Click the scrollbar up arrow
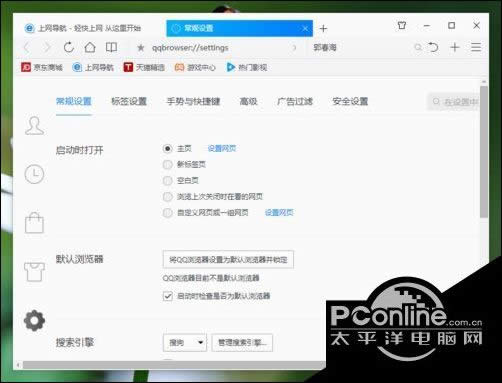The image size is (502, 383). click(484, 82)
